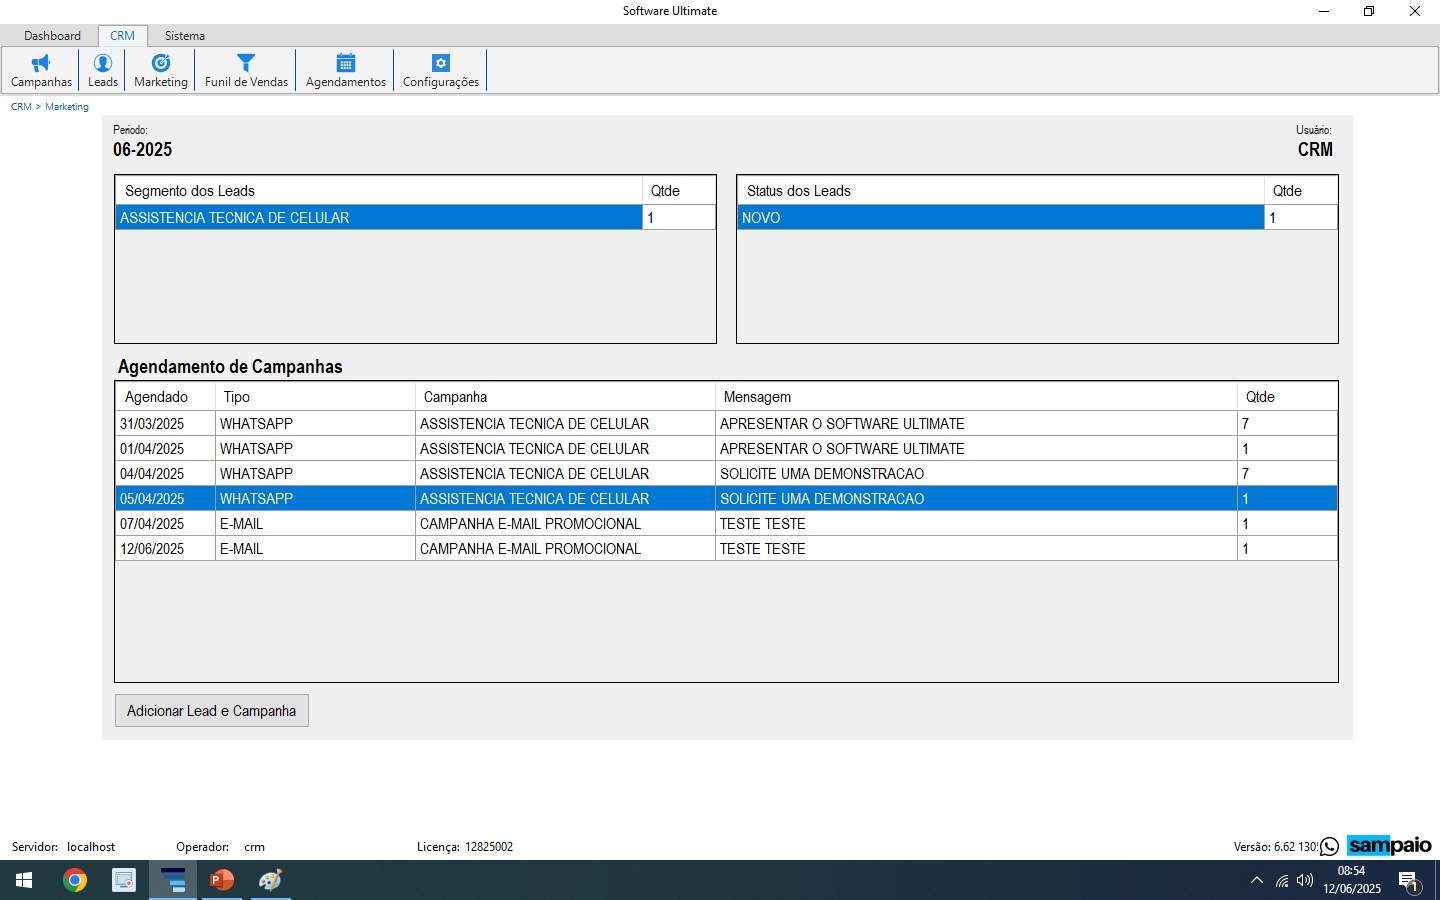Click the Software Ultimate taskbar icon
Viewport: 1440px width, 900px height.
[173, 880]
